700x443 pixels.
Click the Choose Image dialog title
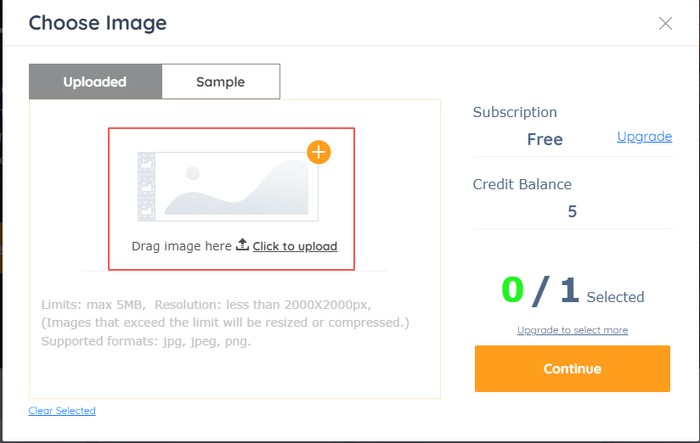[98, 23]
